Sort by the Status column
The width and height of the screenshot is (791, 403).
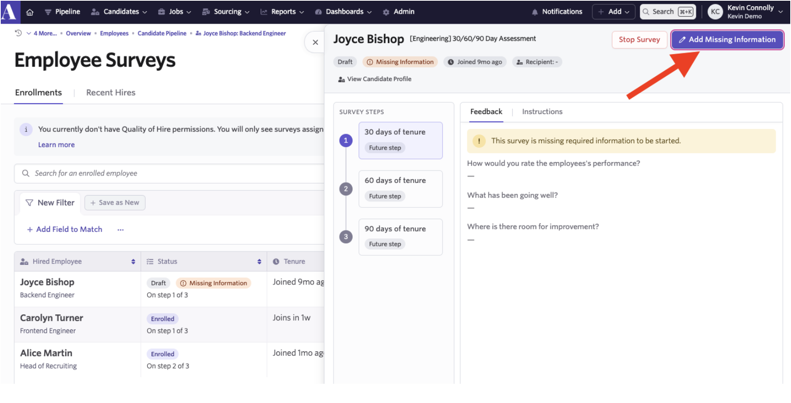[204, 262]
